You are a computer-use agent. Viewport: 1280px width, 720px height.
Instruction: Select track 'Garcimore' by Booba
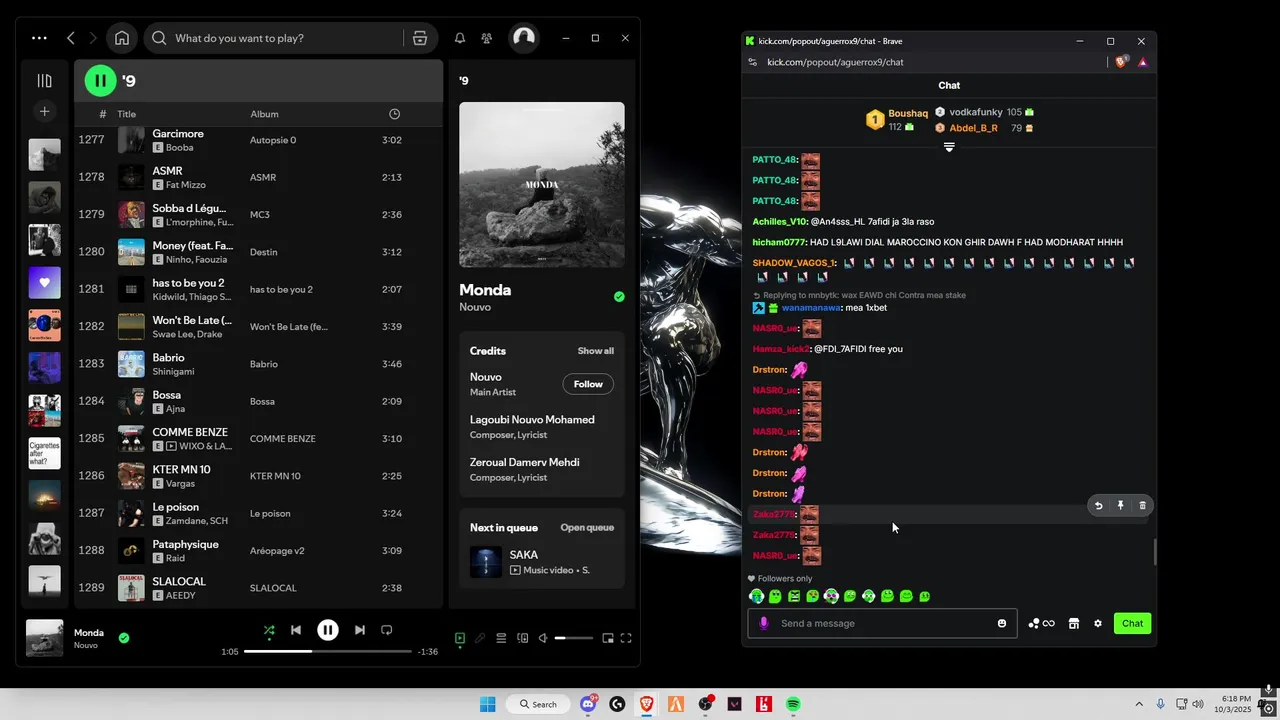click(x=258, y=140)
